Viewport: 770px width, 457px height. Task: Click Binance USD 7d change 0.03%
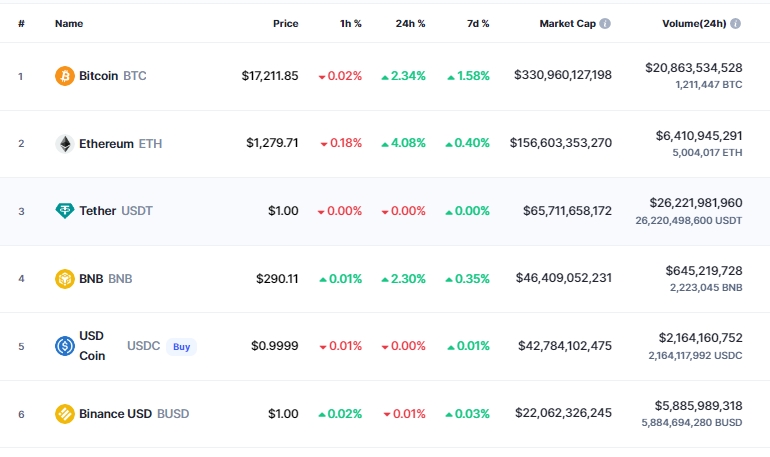[468, 414]
